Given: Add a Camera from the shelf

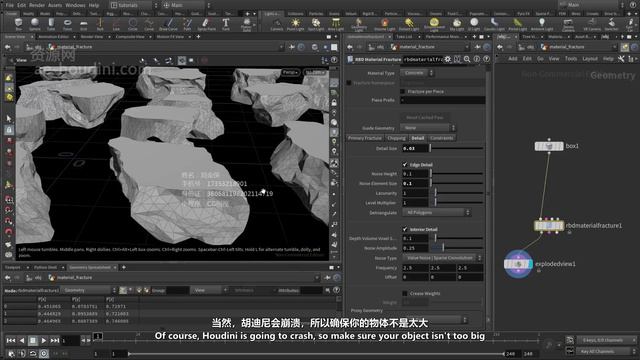Looking at the screenshot, I should pos(277,24).
